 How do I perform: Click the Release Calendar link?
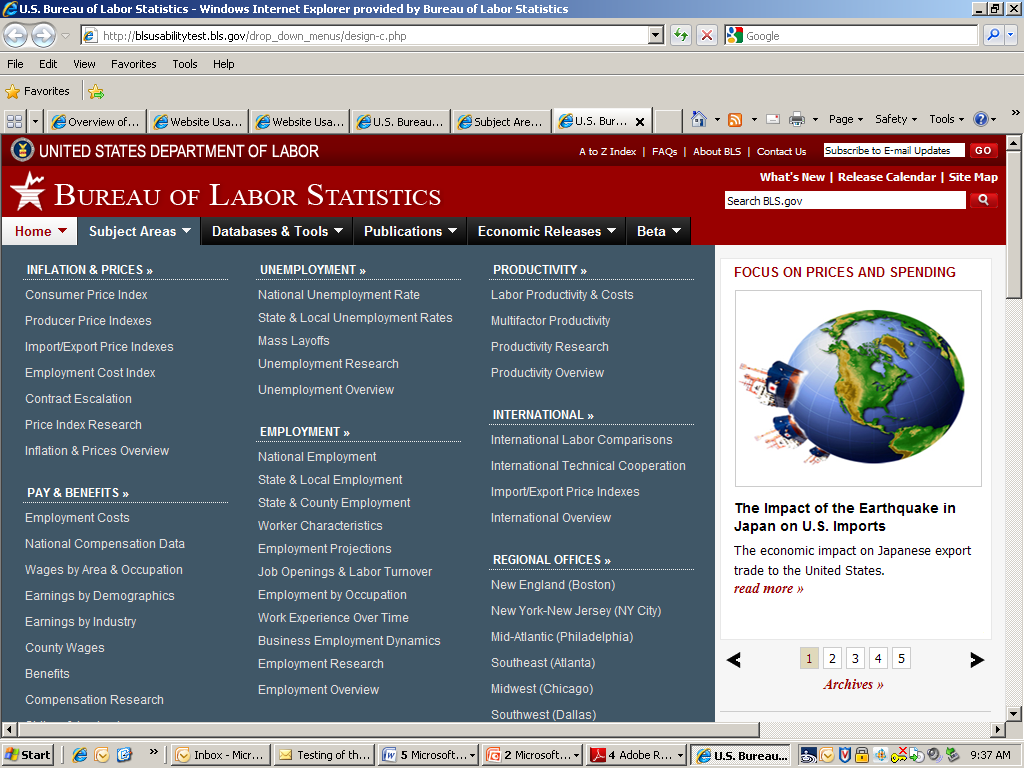(x=886, y=177)
